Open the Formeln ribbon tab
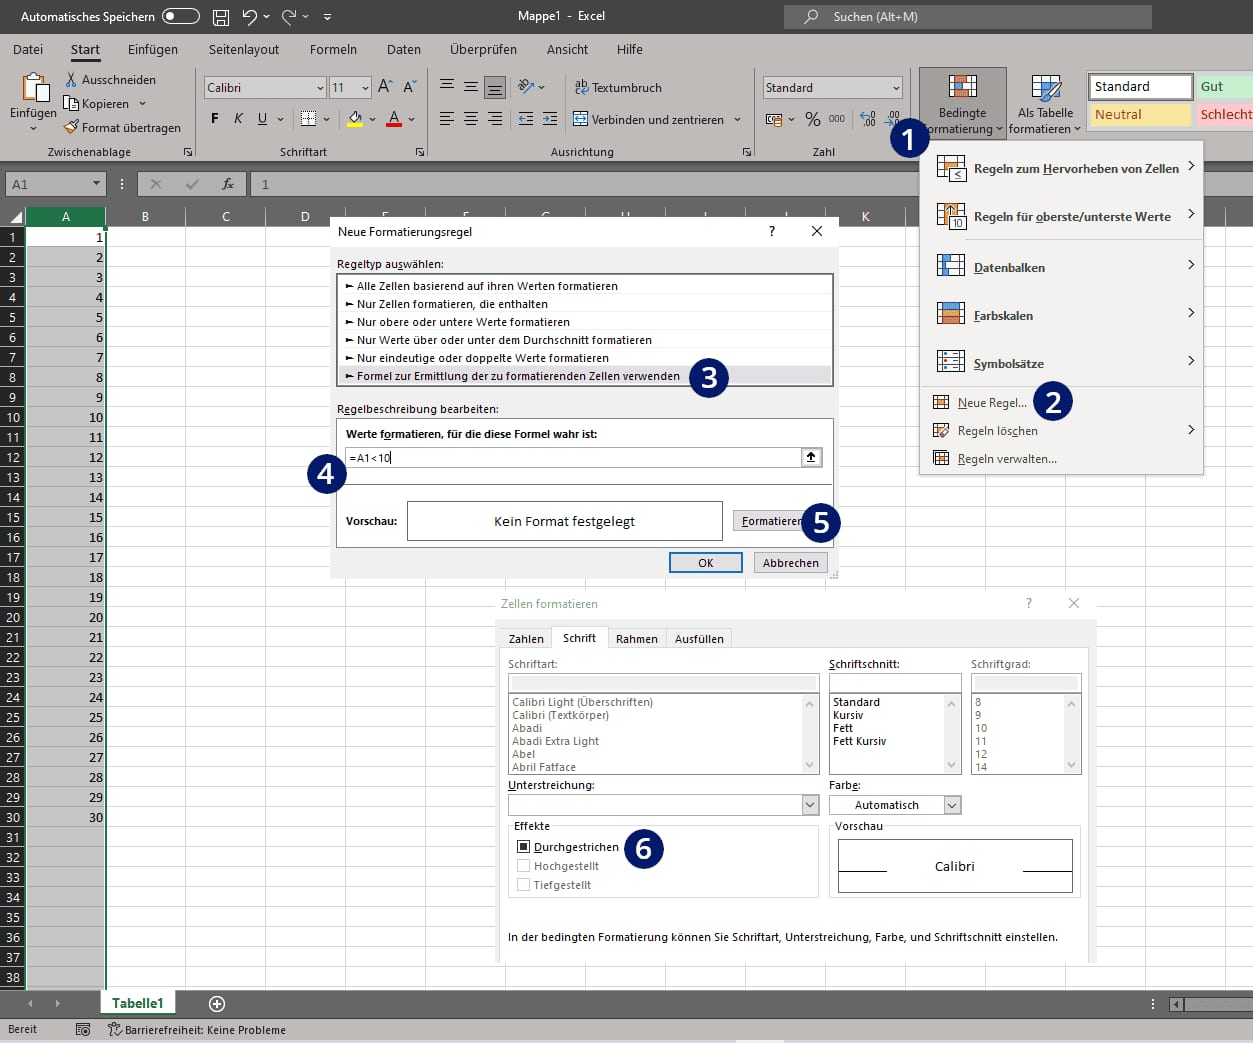Viewport: 1253px width, 1043px height. [x=333, y=49]
